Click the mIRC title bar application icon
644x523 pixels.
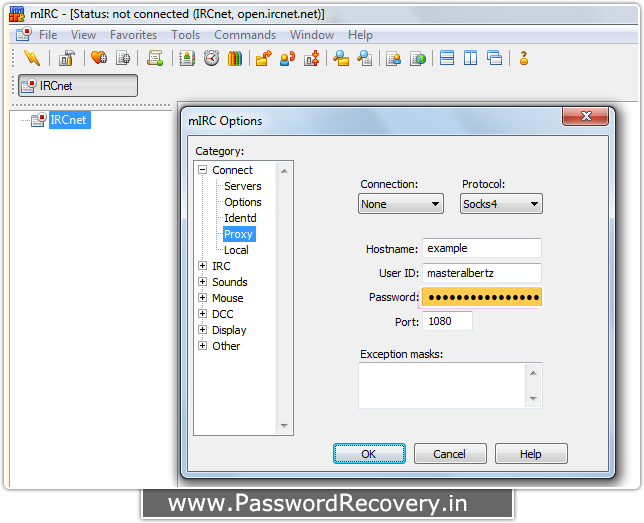[17, 14]
